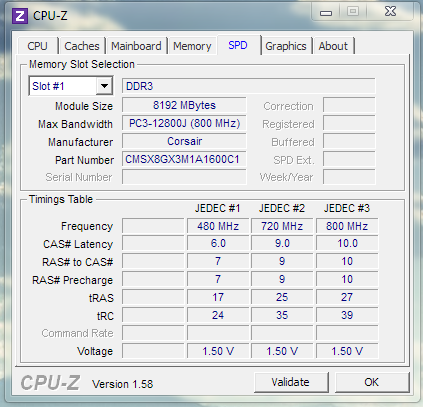Image resolution: width=423 pixels, height=407 pixels.
Task: Click the RAS# to CAS# label
Action: (x=78, y=262)
